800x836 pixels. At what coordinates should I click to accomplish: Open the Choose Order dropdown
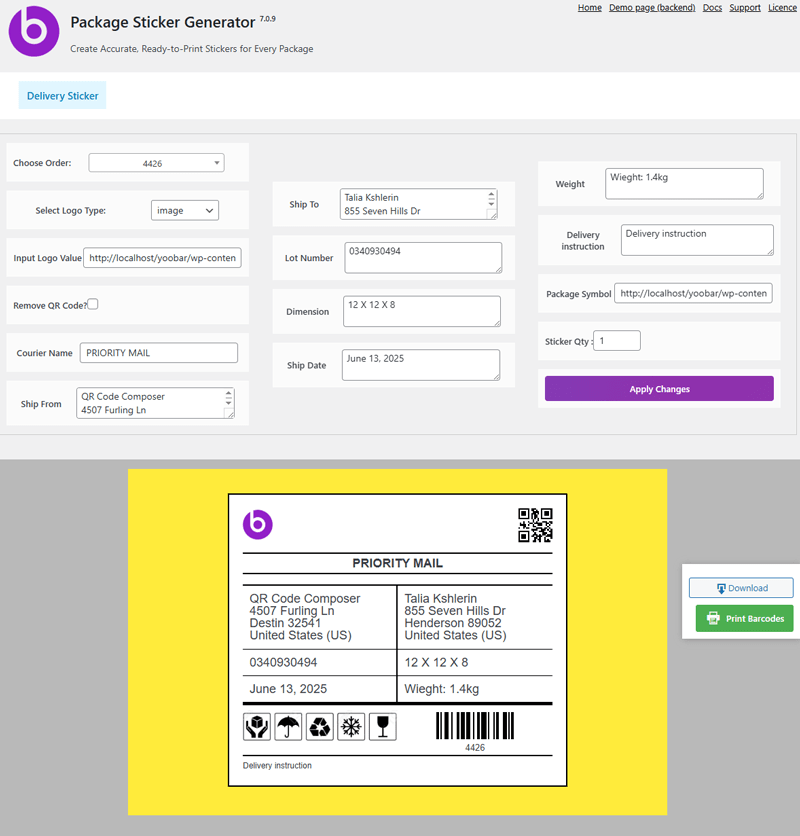click(x=155, y=162)
